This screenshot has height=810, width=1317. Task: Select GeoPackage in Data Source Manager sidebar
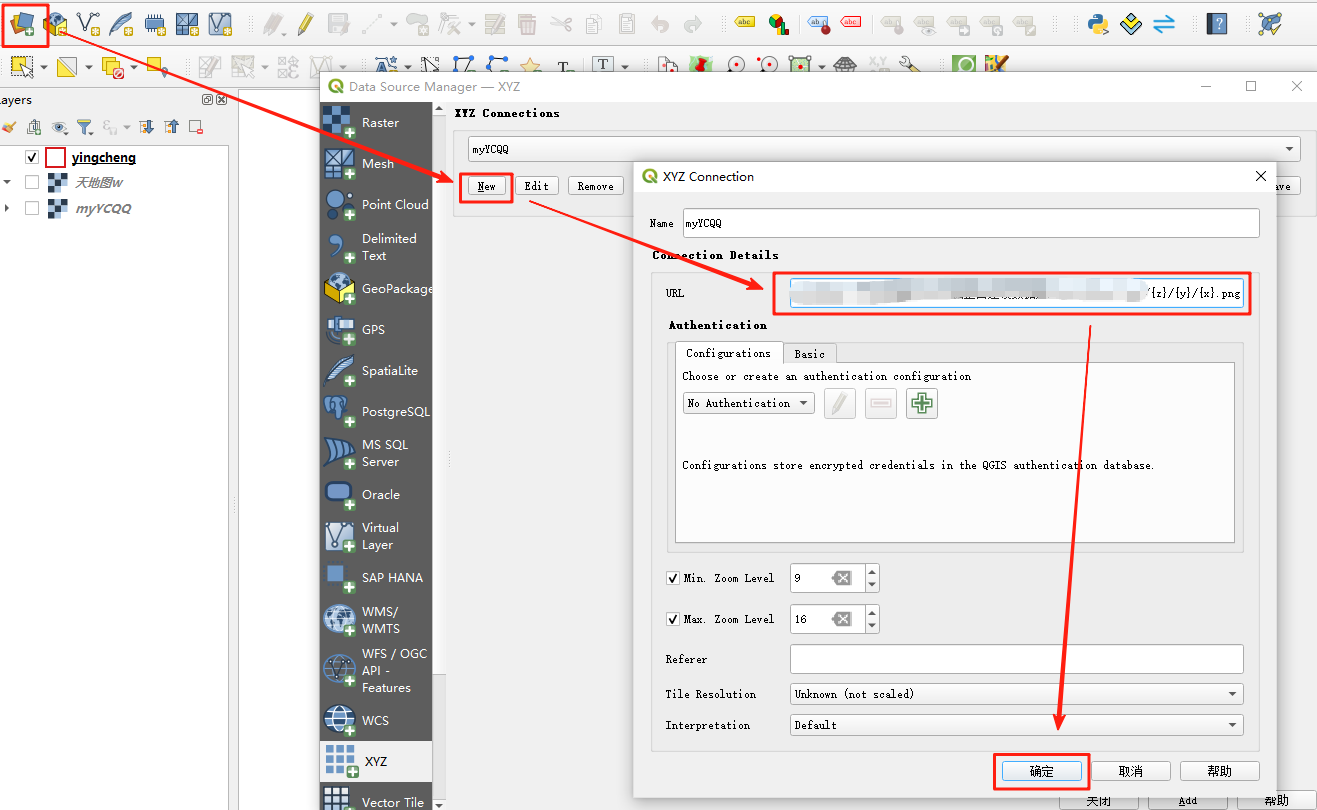point(376,289)
